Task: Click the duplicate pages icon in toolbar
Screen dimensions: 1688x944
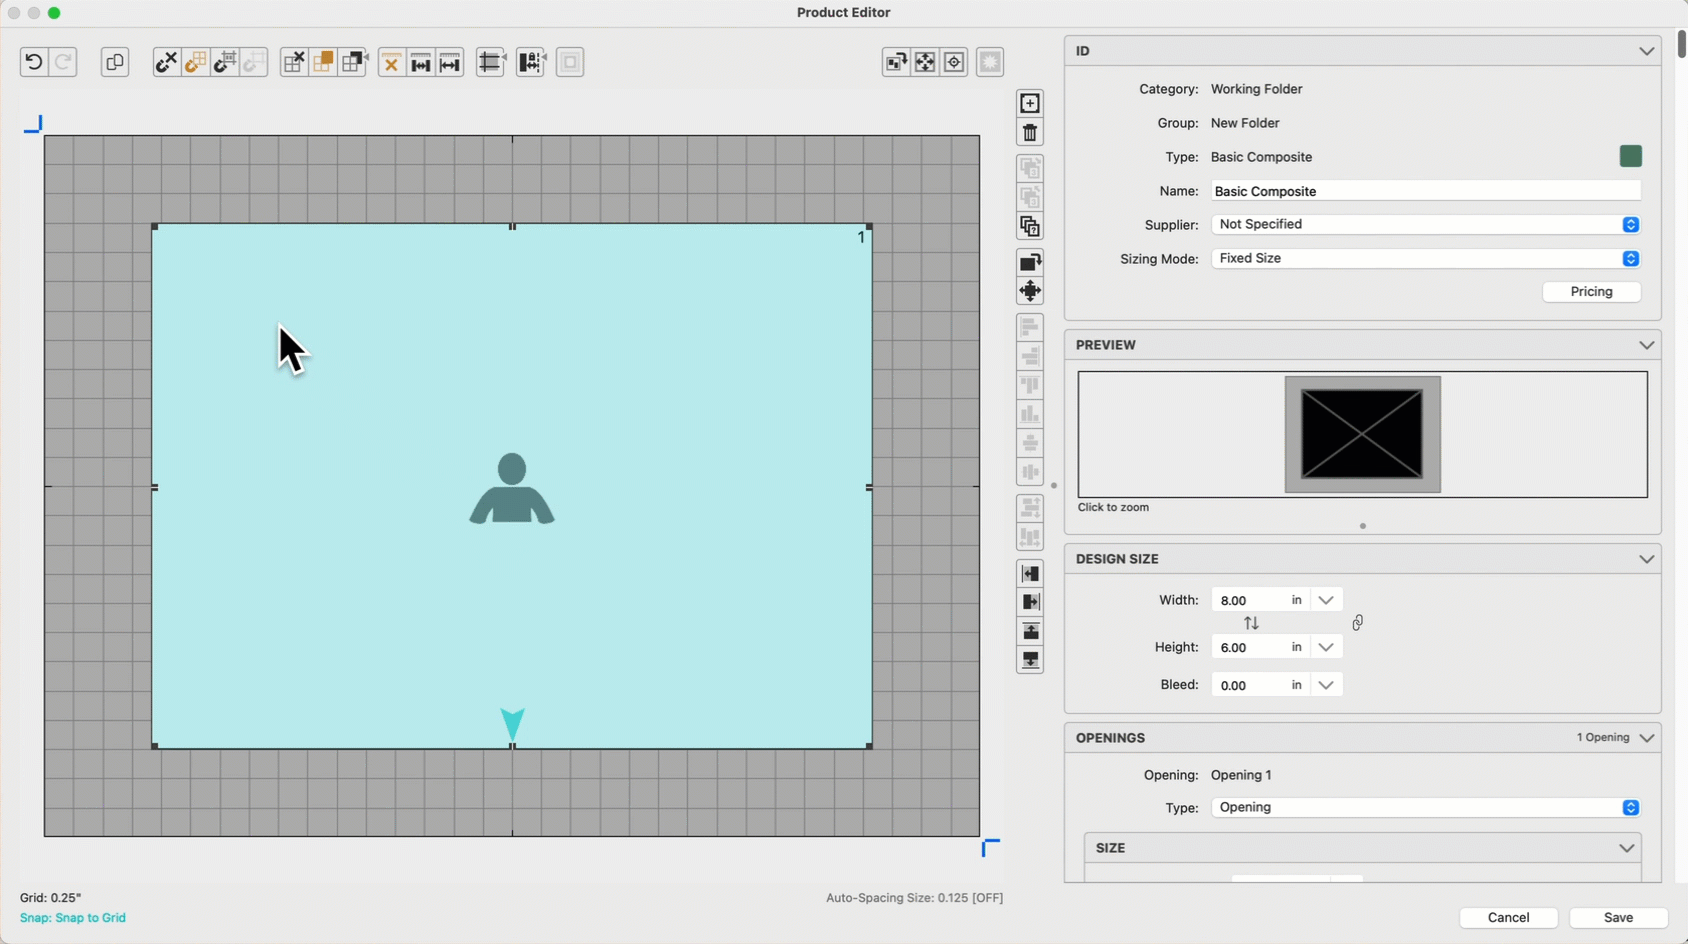Action: (x=115, y=62)
